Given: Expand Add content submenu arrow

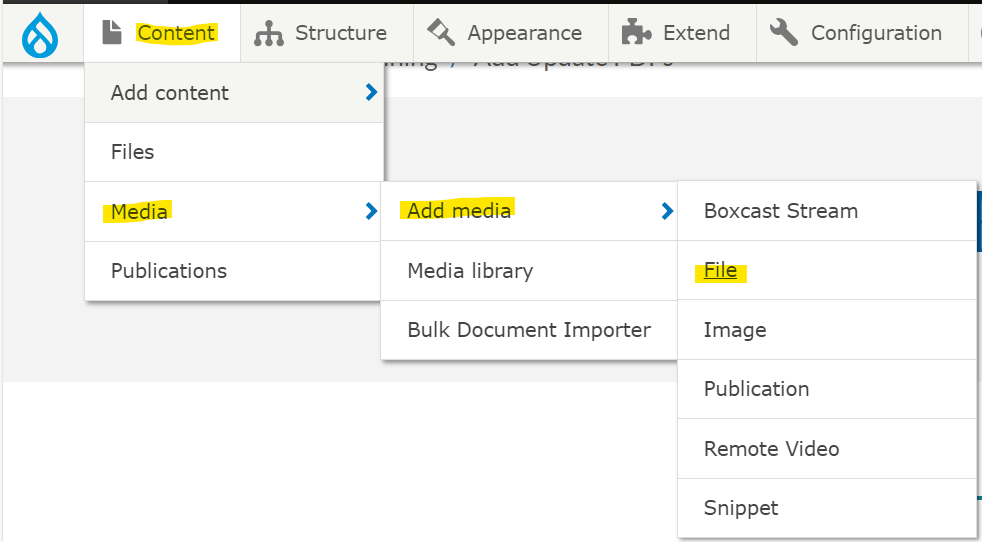Looking at the screenshot, I should pyautogui.click(x=371, y=93).
